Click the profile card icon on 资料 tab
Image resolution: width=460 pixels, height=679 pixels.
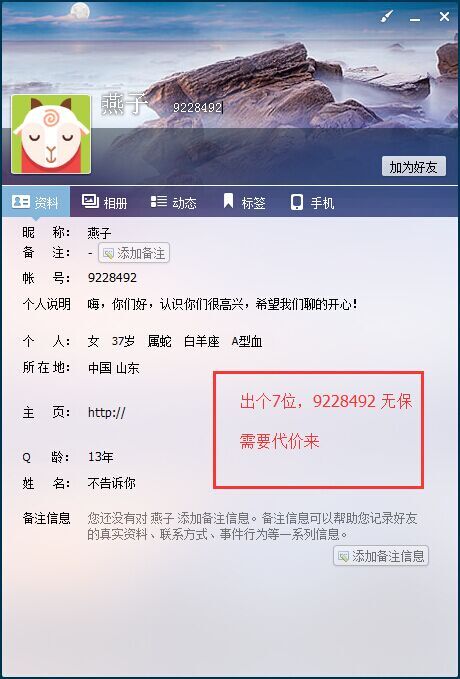[20, 202]
